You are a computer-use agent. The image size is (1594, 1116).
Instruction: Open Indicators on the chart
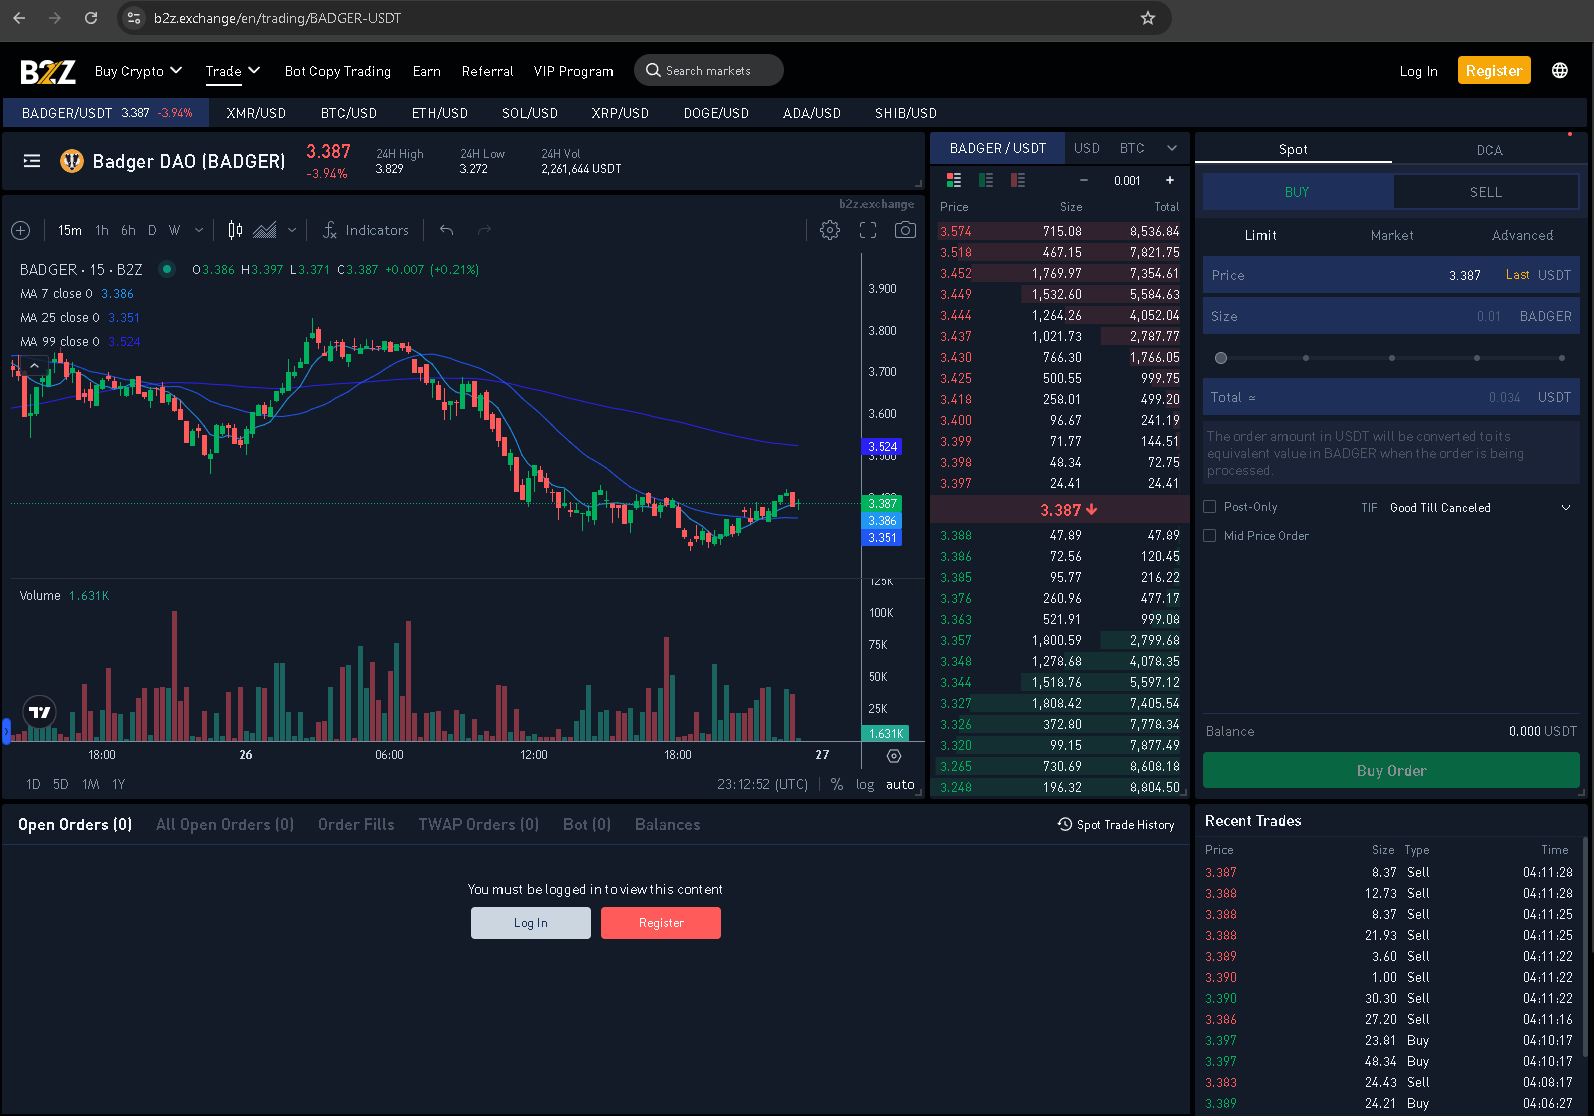[x=366, y=230]
